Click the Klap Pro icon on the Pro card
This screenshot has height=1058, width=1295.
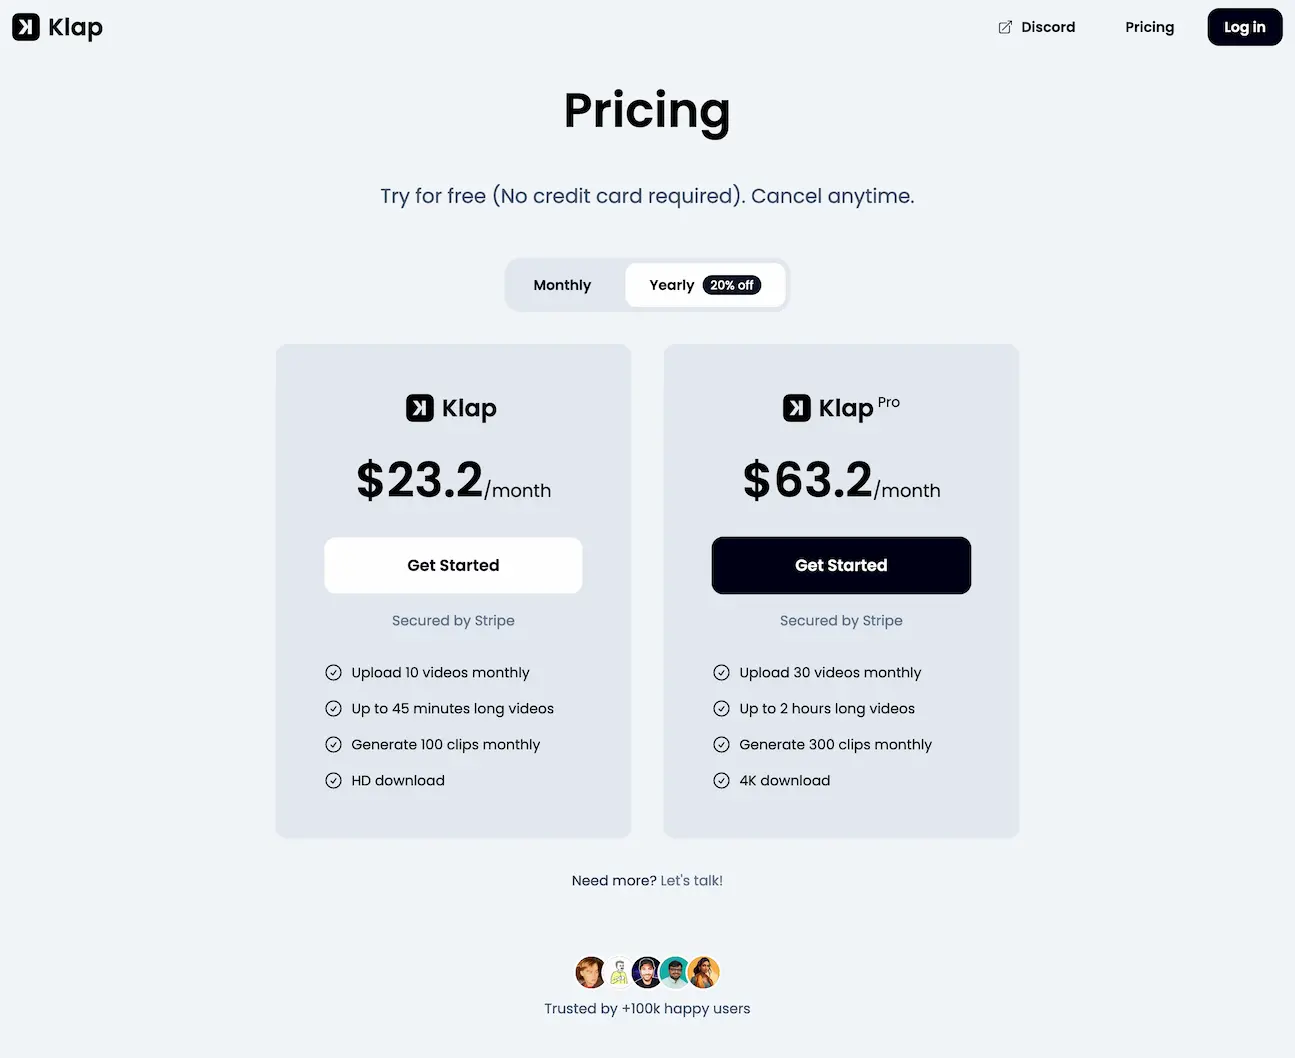tap(797, 408)
